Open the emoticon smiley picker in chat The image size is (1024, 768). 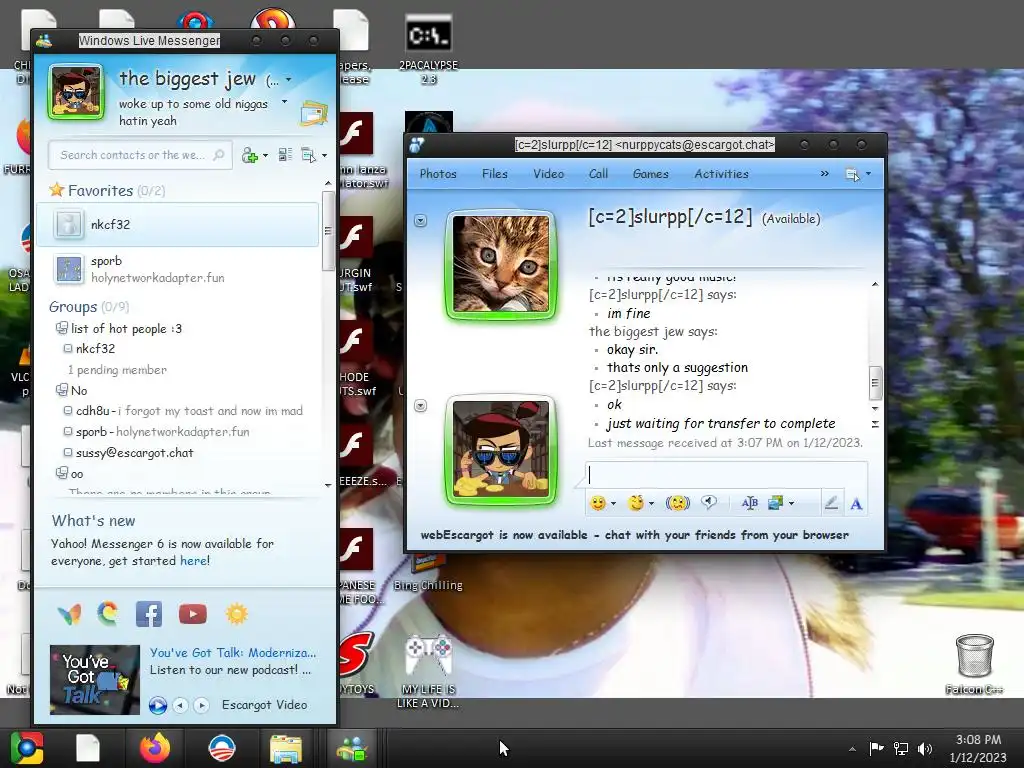pyautogui.click(x=598, y=503)
